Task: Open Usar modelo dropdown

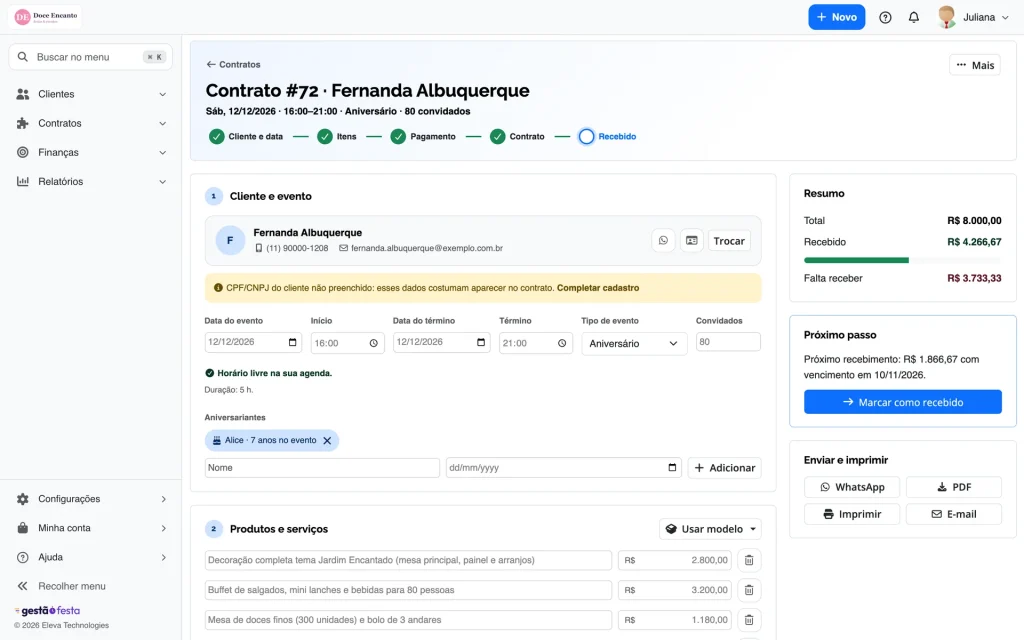Action: [x=711, y=529]
